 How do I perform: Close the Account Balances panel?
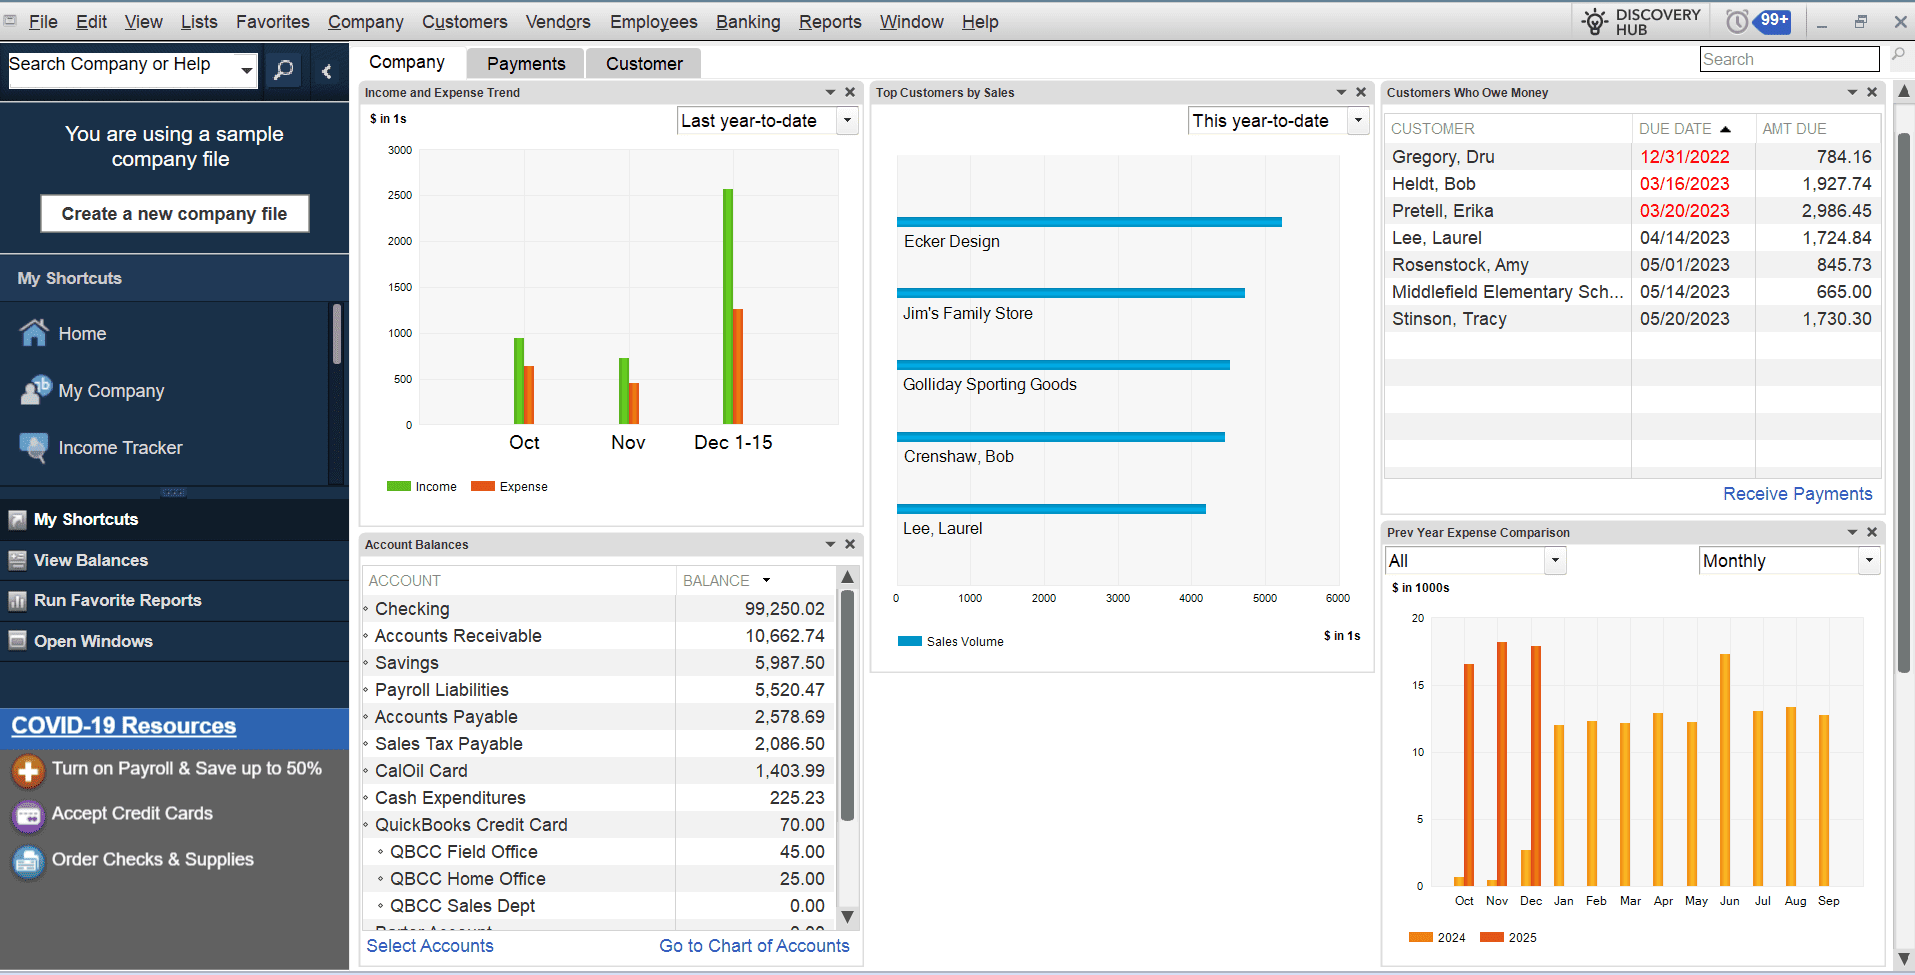(850, 544)
